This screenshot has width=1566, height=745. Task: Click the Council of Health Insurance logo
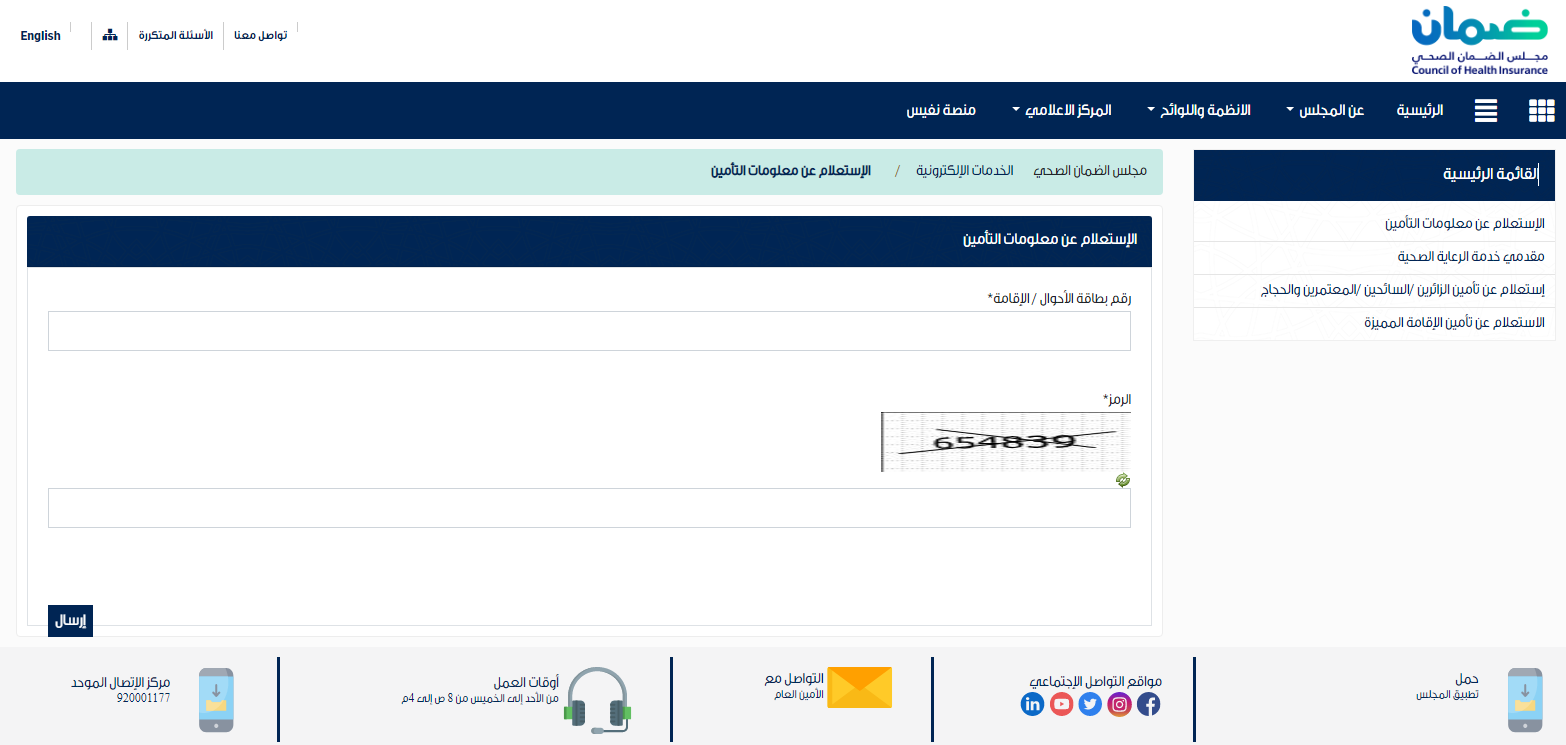1479,40
